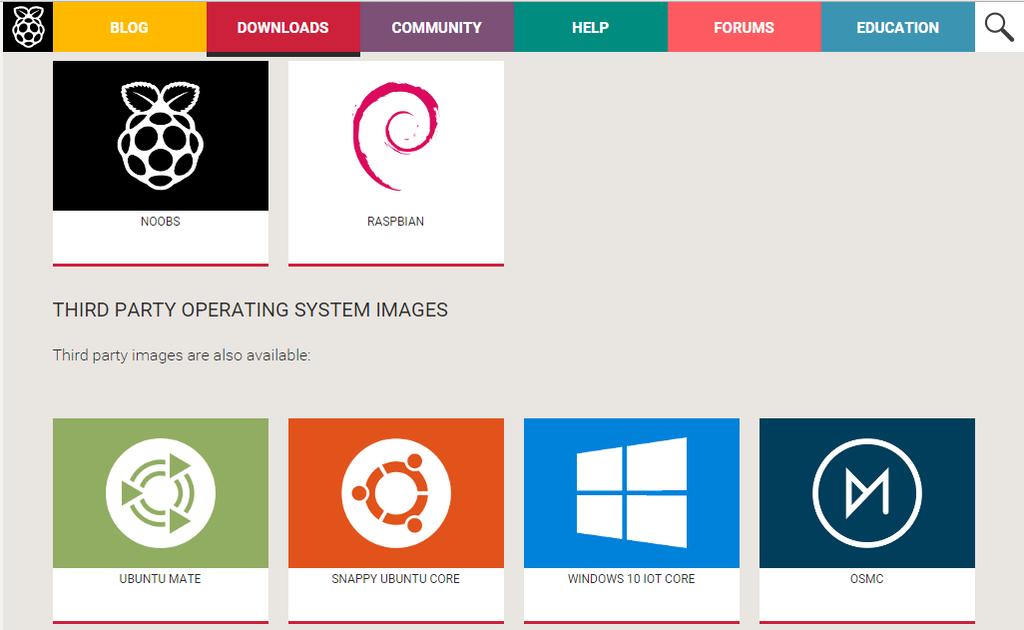Click the Third Party Operating System Images heading

click(x=250, y=309)
